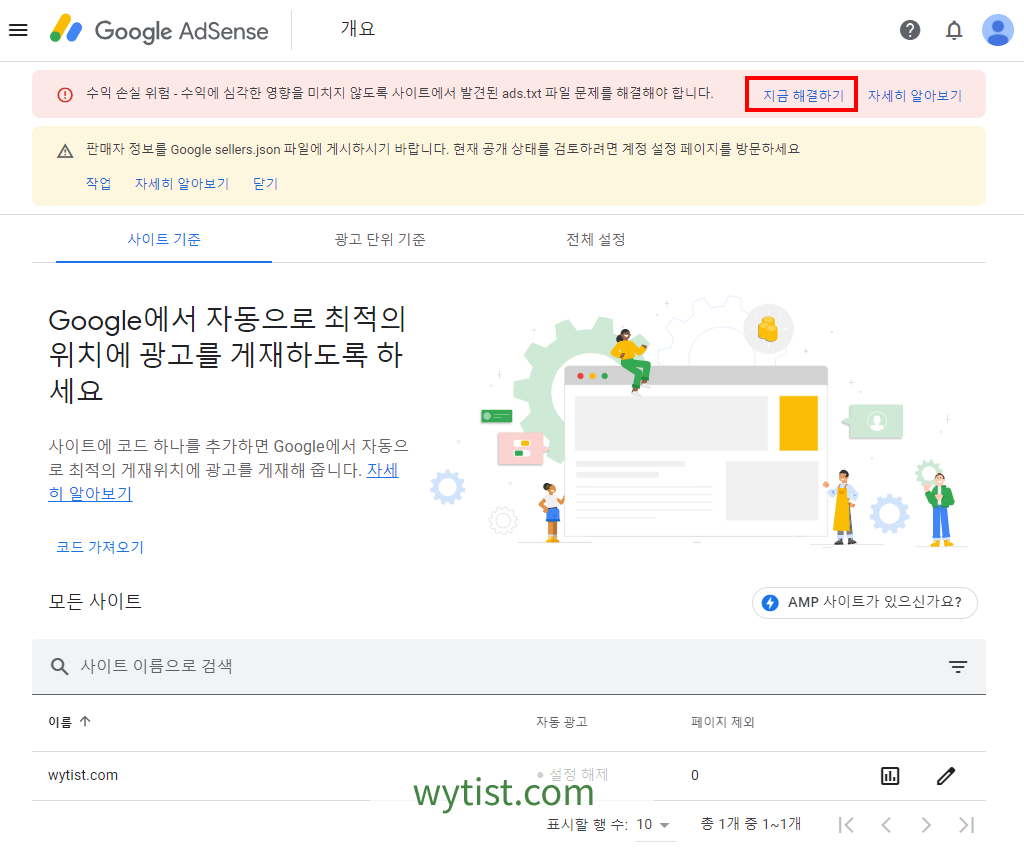Click the 코드 가져오기 button

100,547
